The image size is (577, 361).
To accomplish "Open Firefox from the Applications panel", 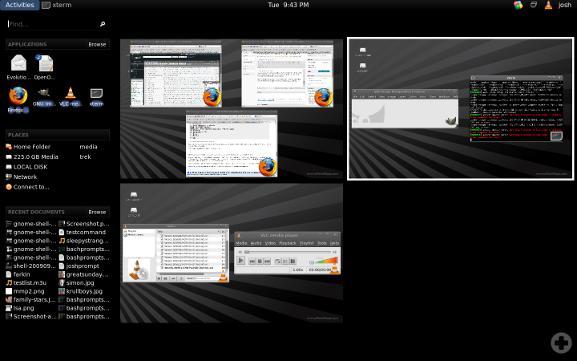I will pyautogui.click(x=18, y=96).
